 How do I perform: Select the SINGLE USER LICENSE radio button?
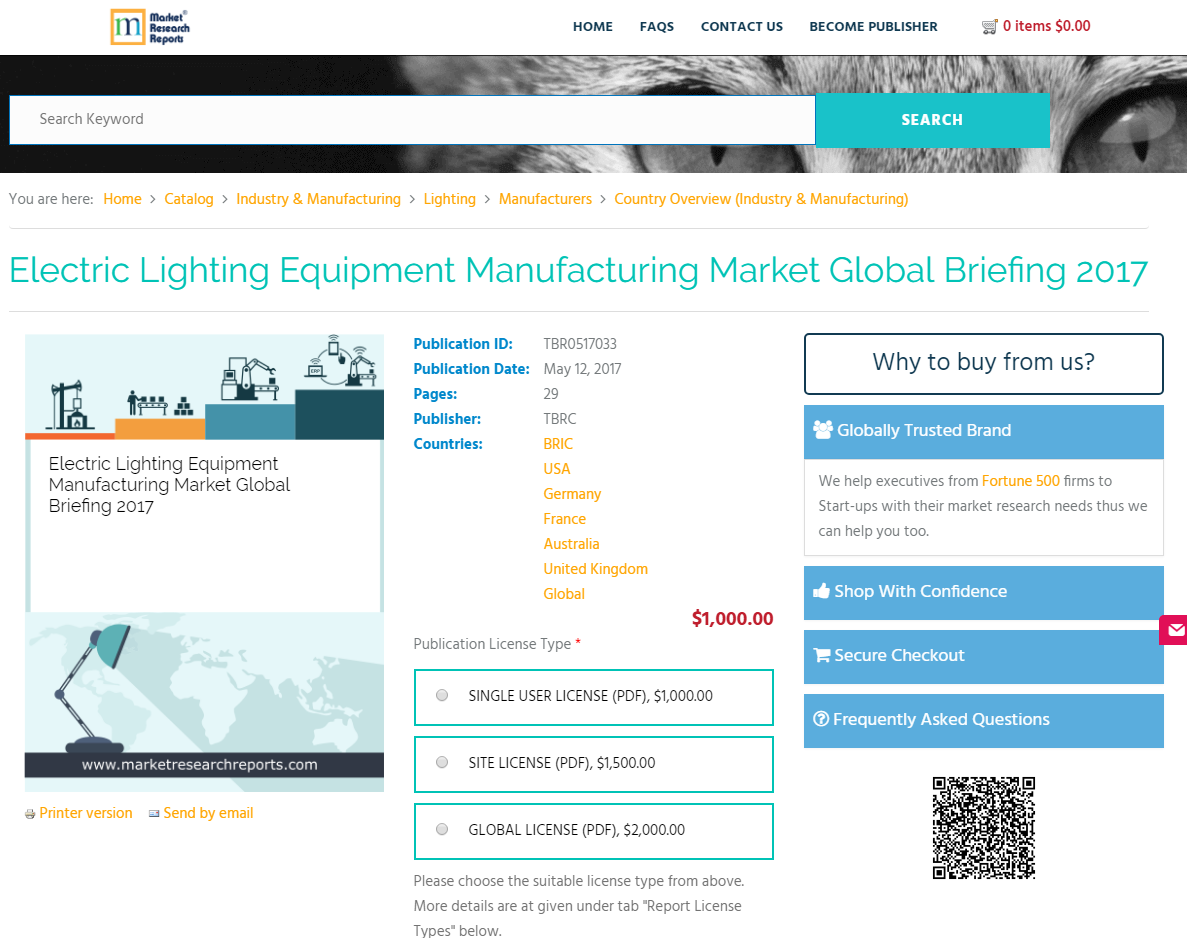[x=442, y=694]
